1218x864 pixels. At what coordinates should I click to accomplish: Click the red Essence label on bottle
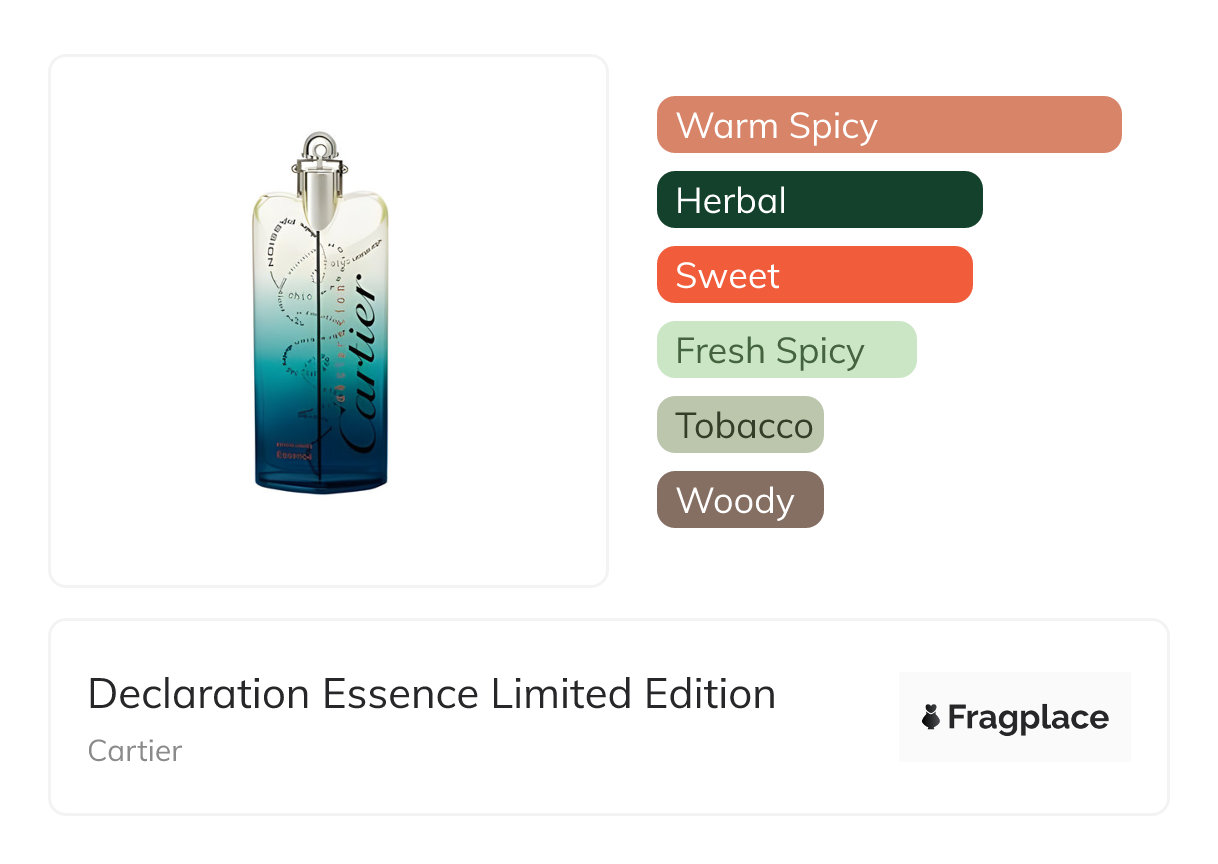tap(293, 455)
